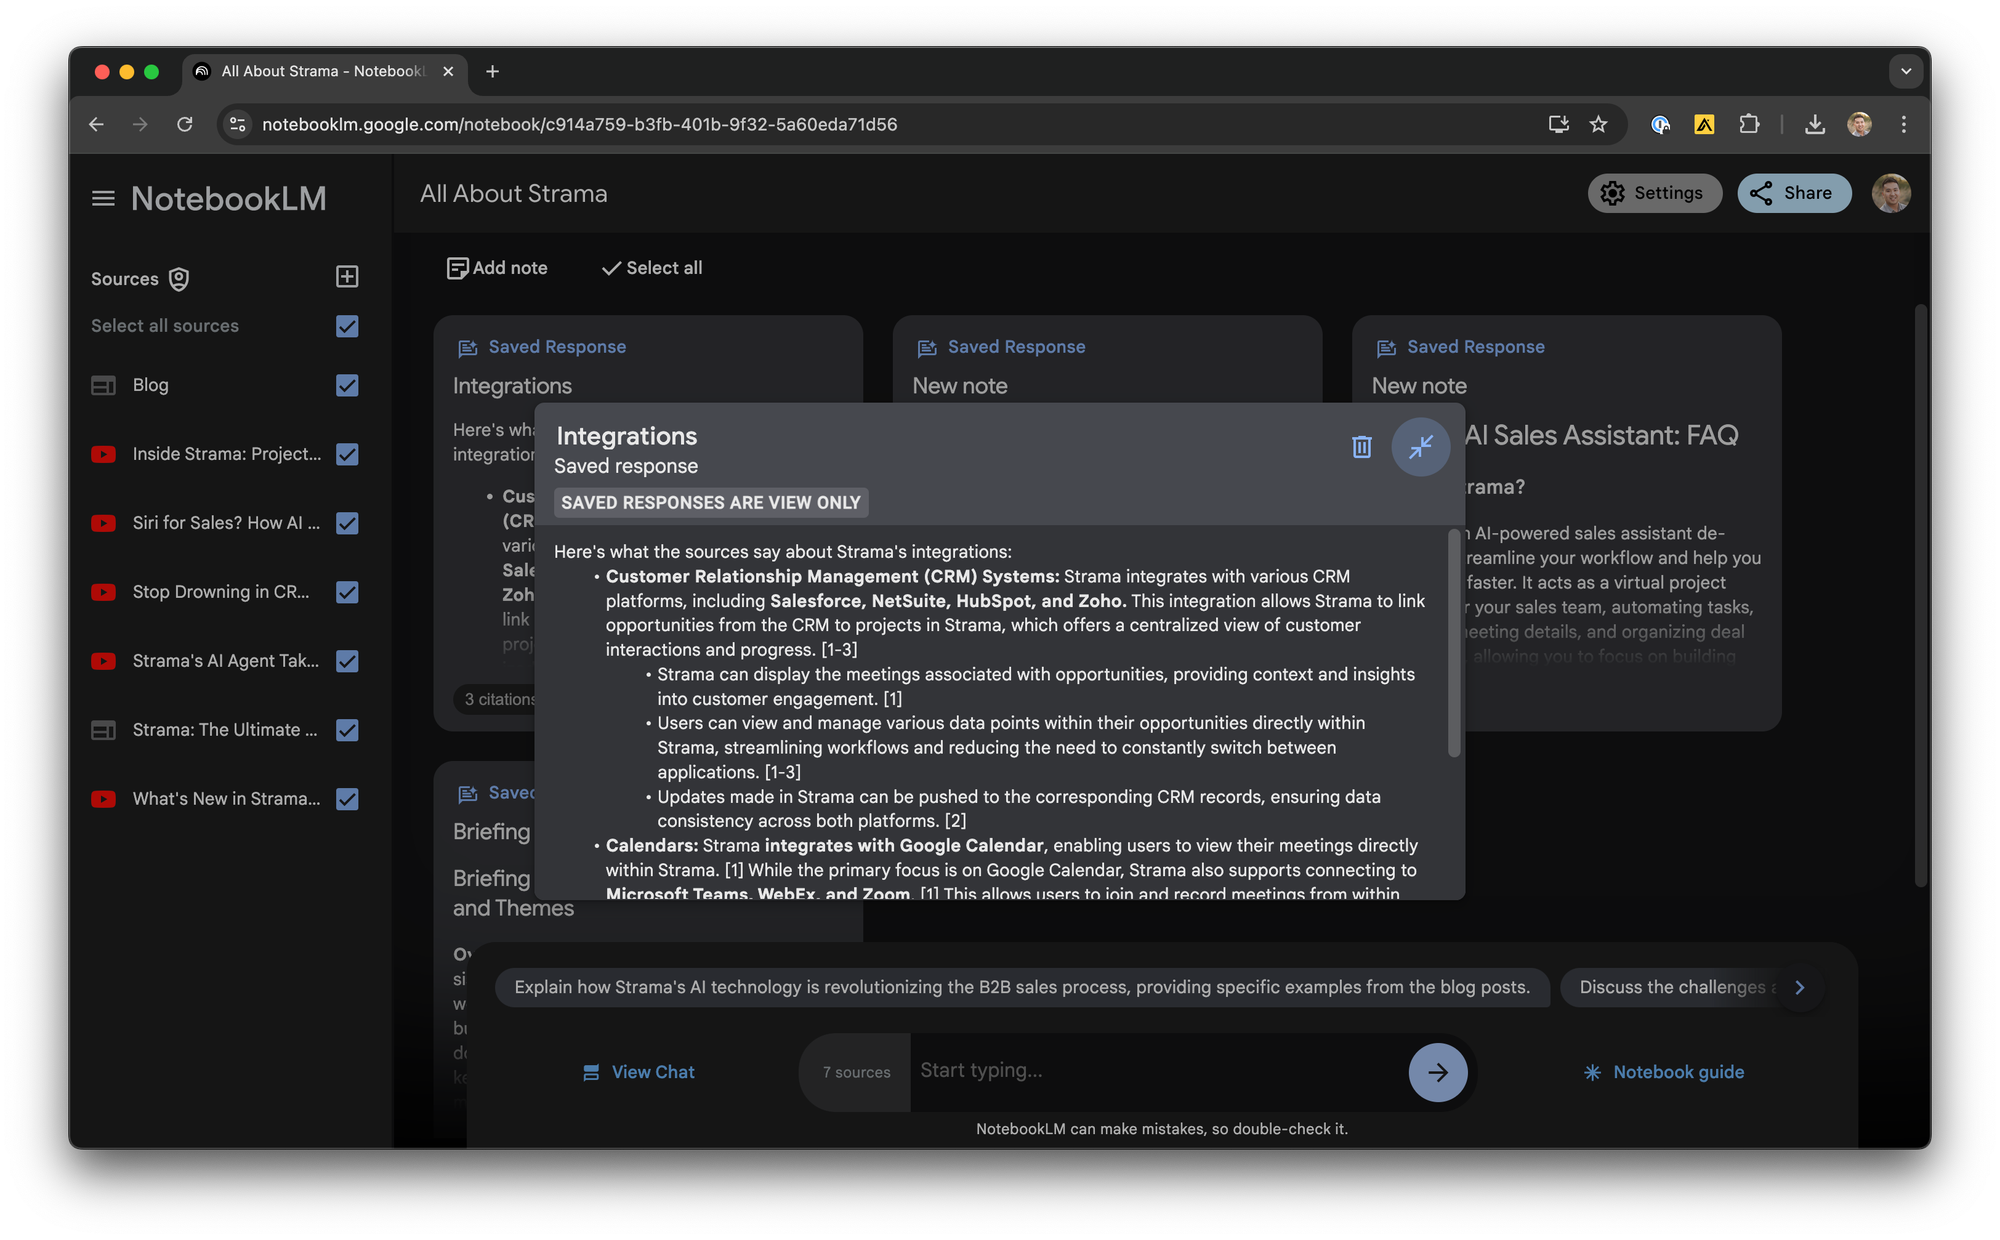
Task: Click Select all notes
Action: point(652,268)
